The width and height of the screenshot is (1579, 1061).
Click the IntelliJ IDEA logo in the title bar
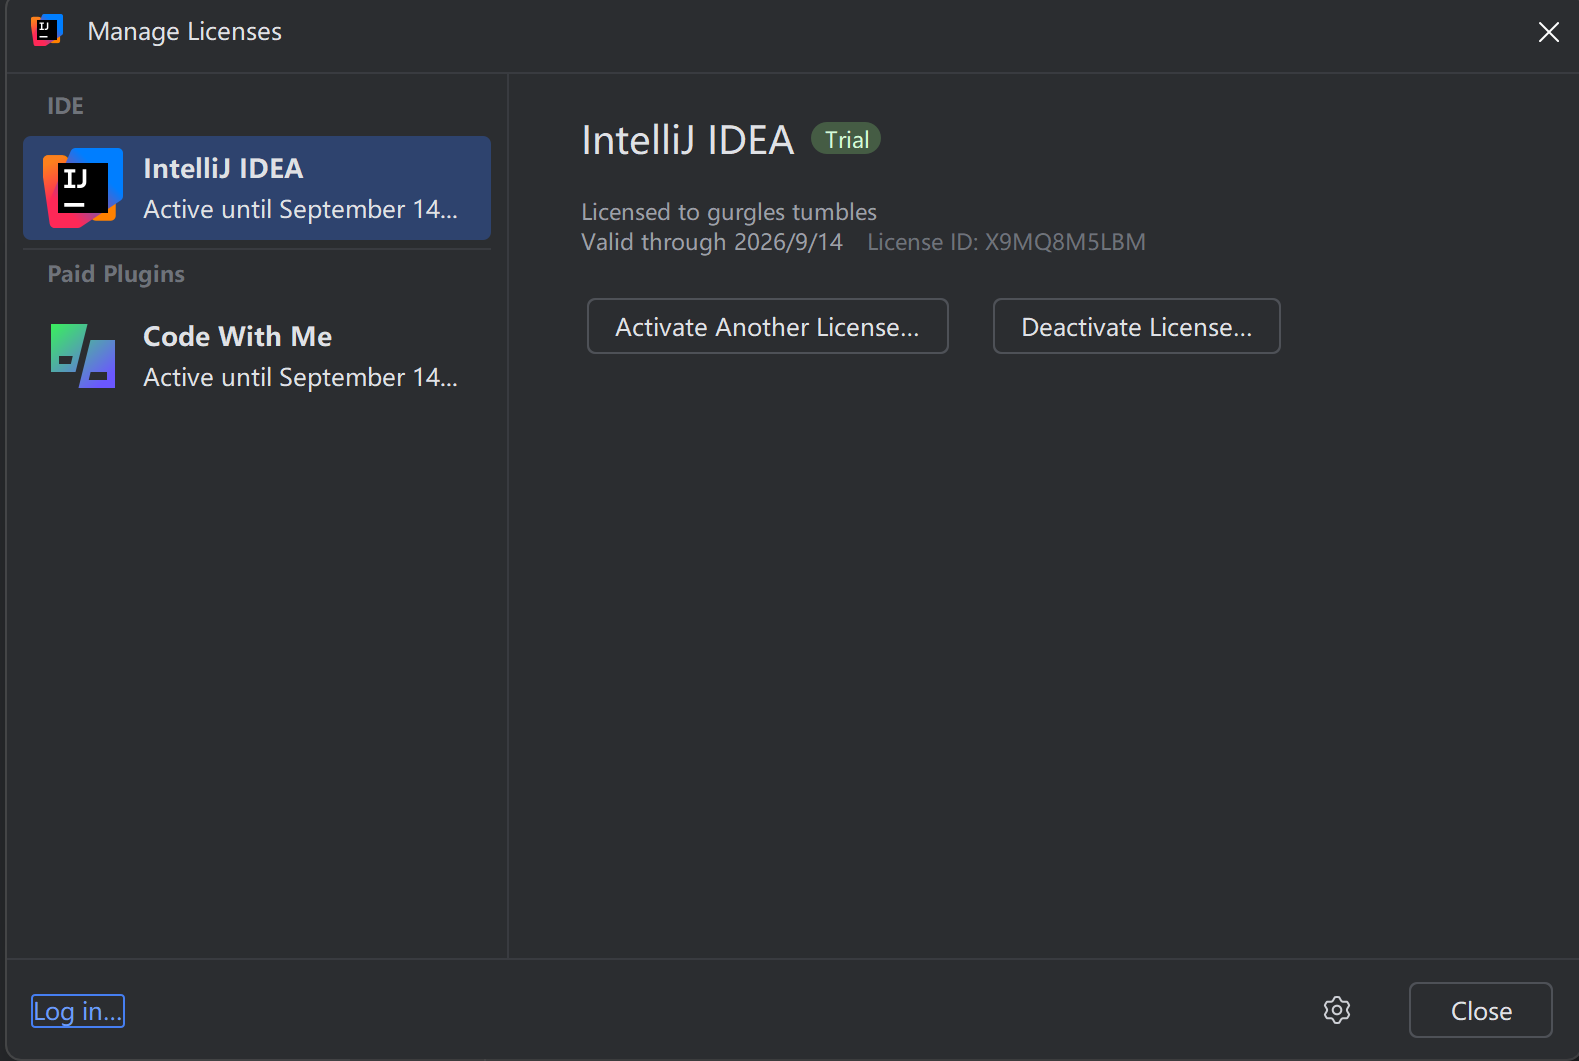[x=47, y=30]
